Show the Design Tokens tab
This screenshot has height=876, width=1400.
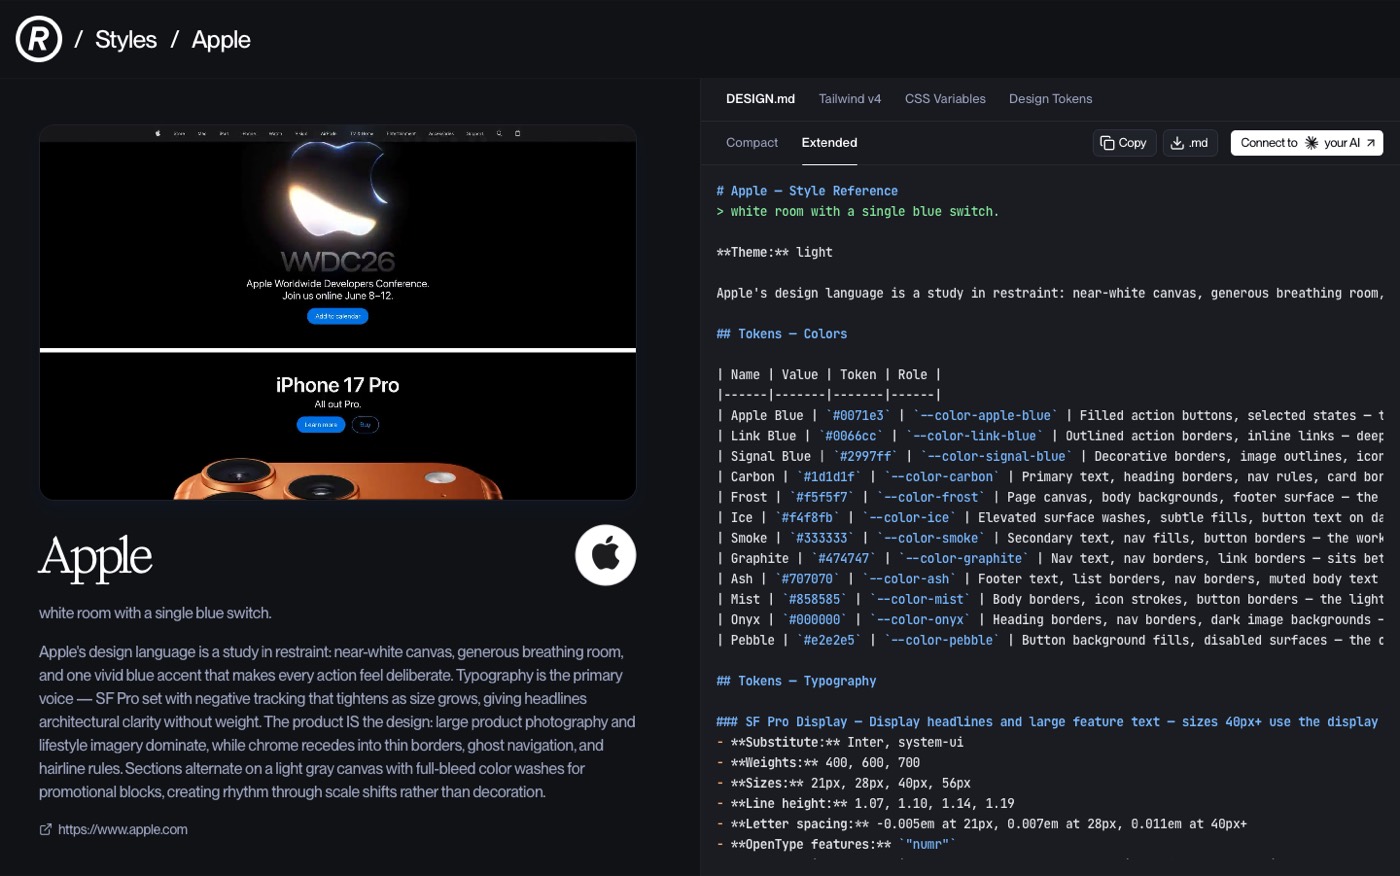[1050, 99]
